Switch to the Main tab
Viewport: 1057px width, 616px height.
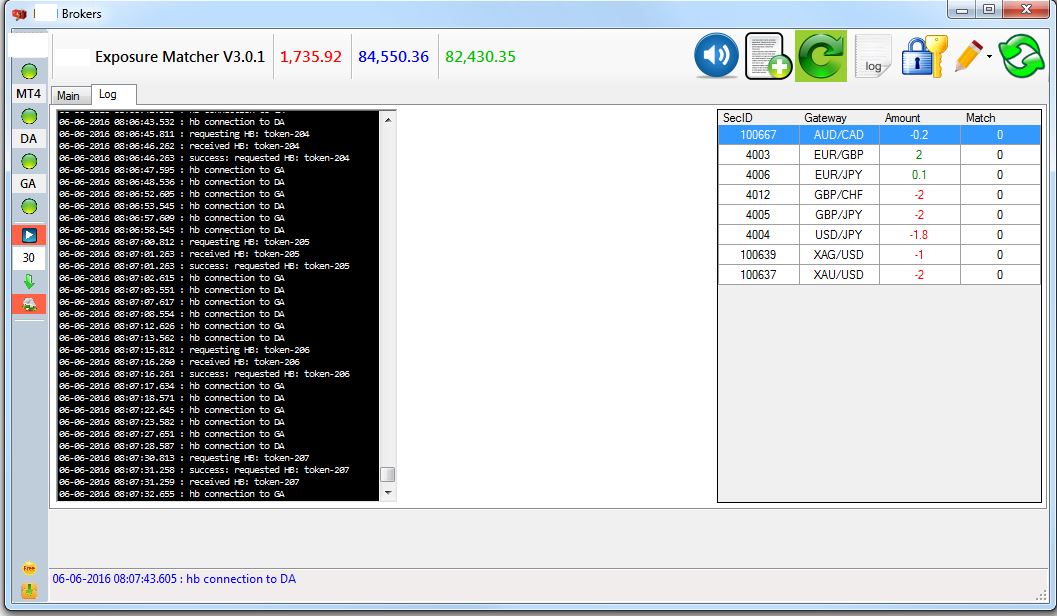pos(68,96)
